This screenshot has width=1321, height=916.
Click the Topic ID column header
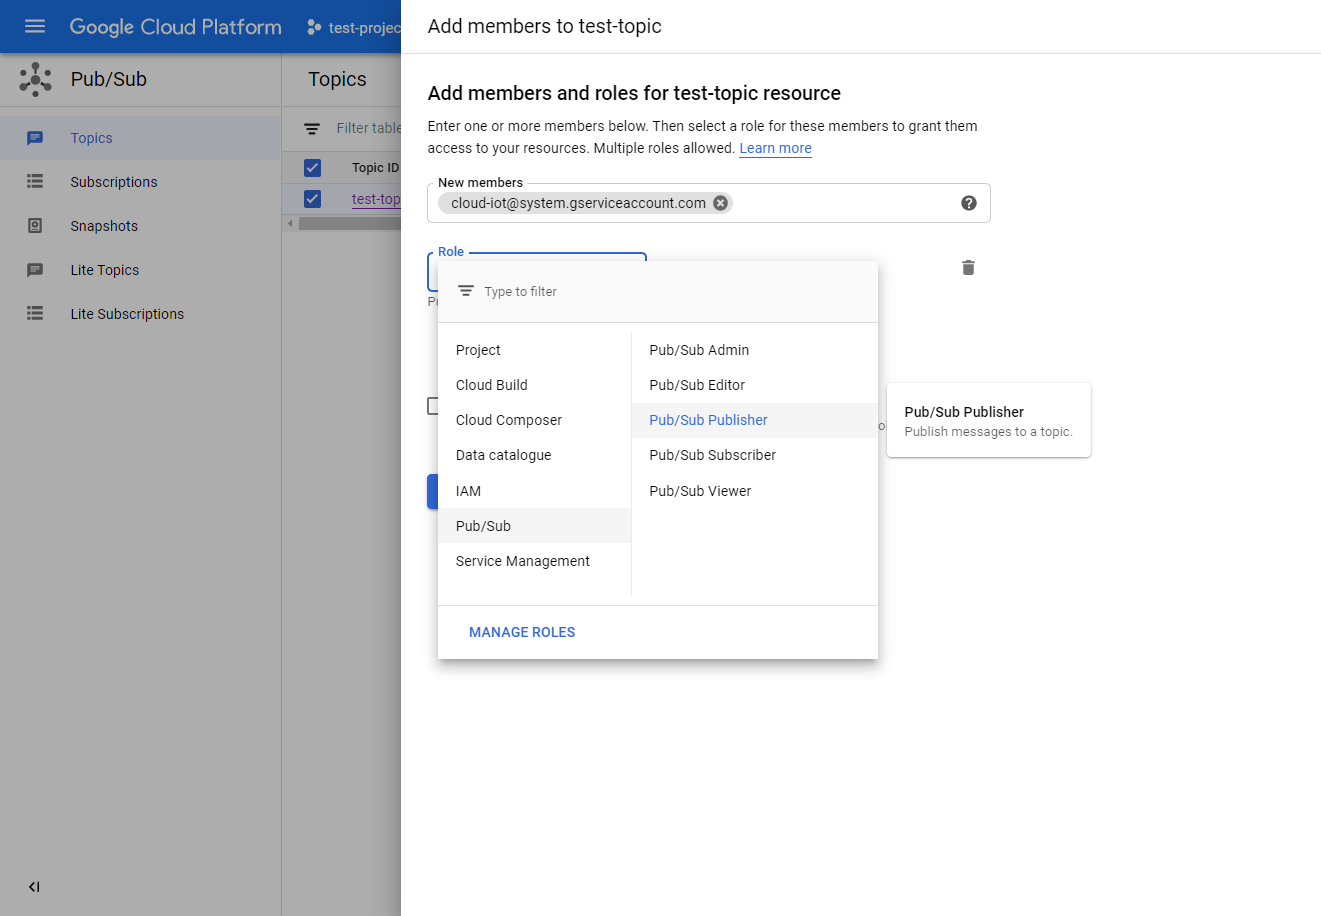(x=376, y=168)
